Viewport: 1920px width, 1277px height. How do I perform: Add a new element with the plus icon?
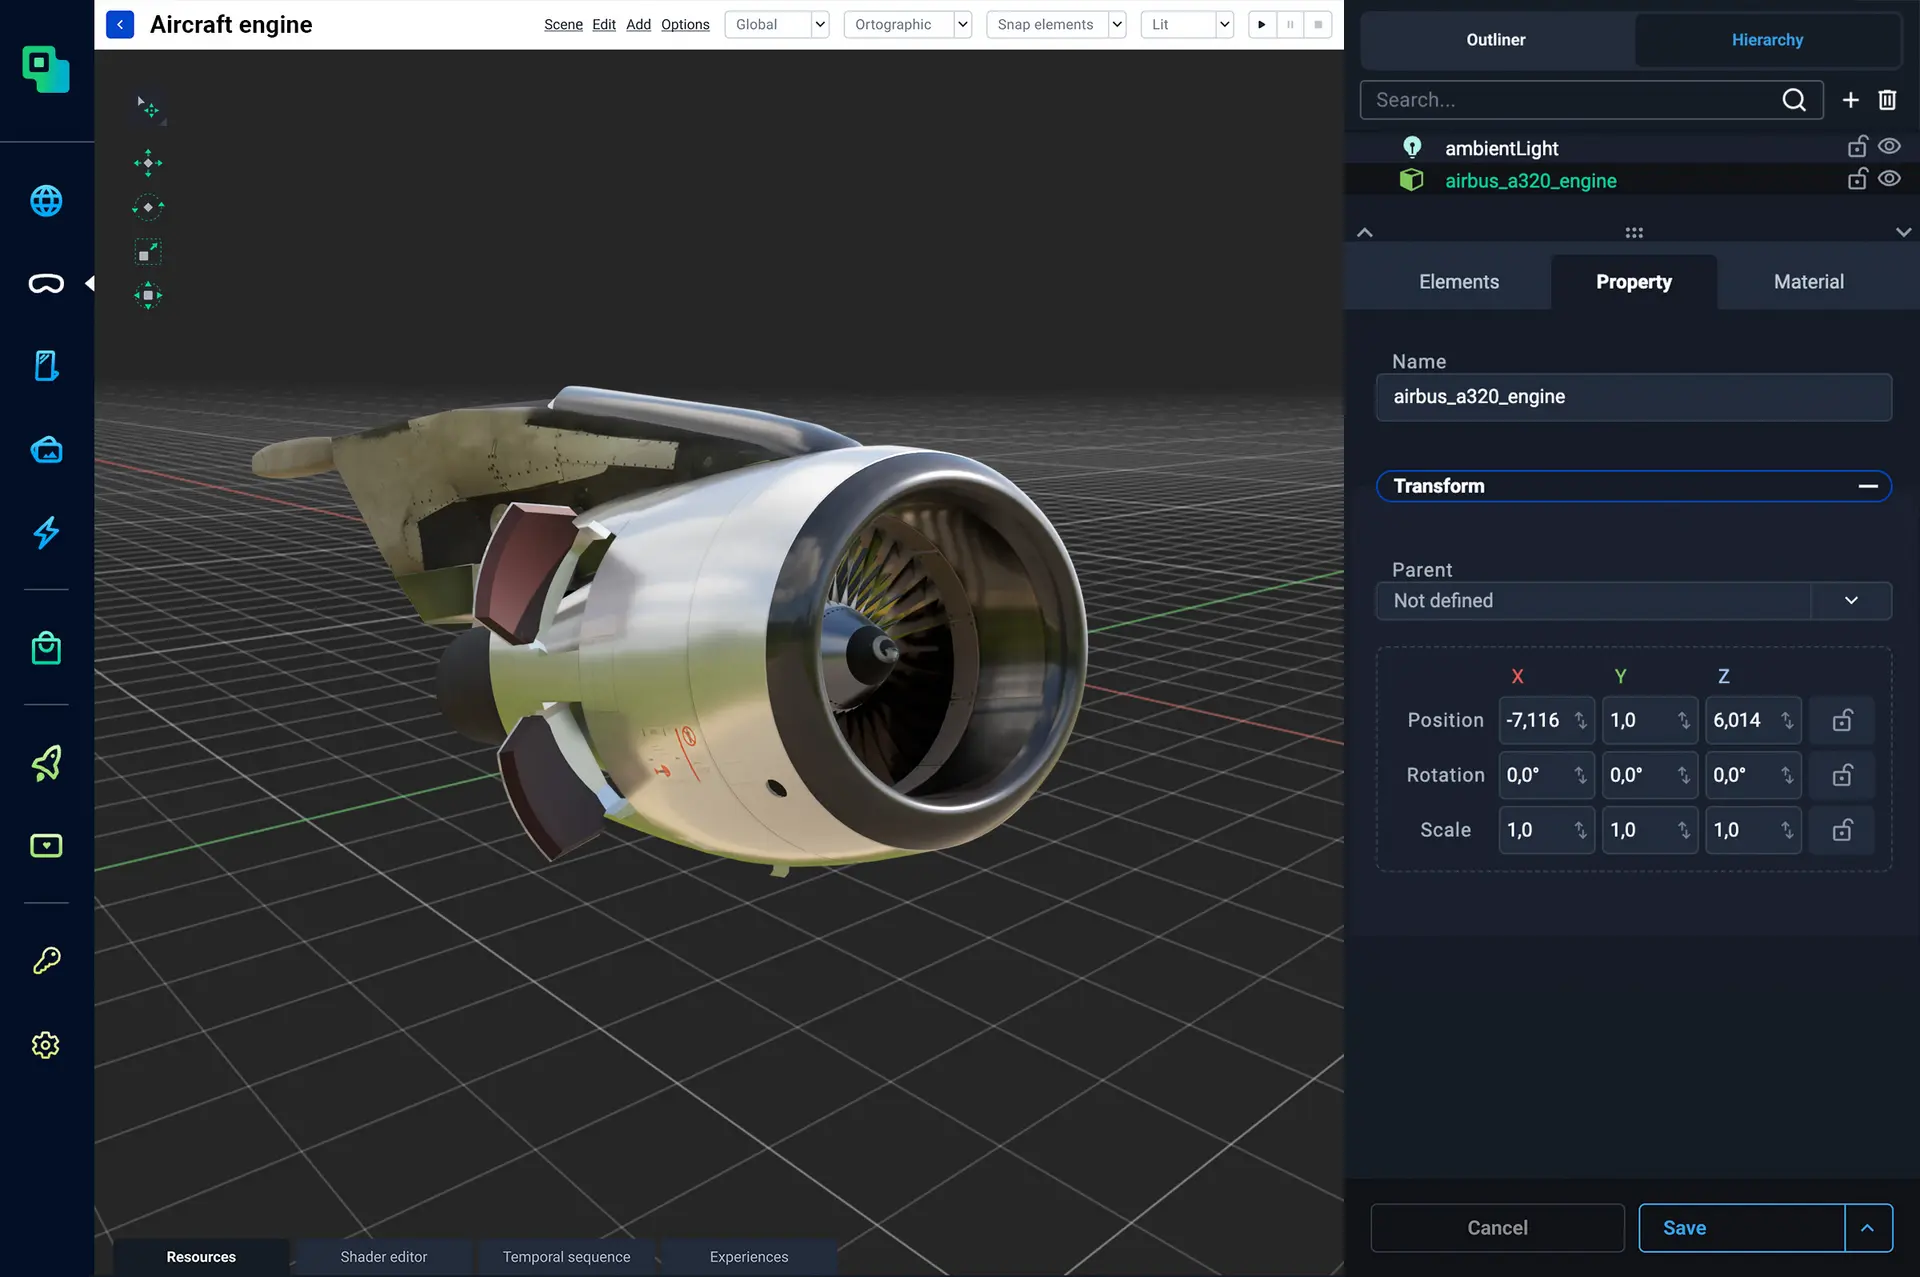point(1850,99)
